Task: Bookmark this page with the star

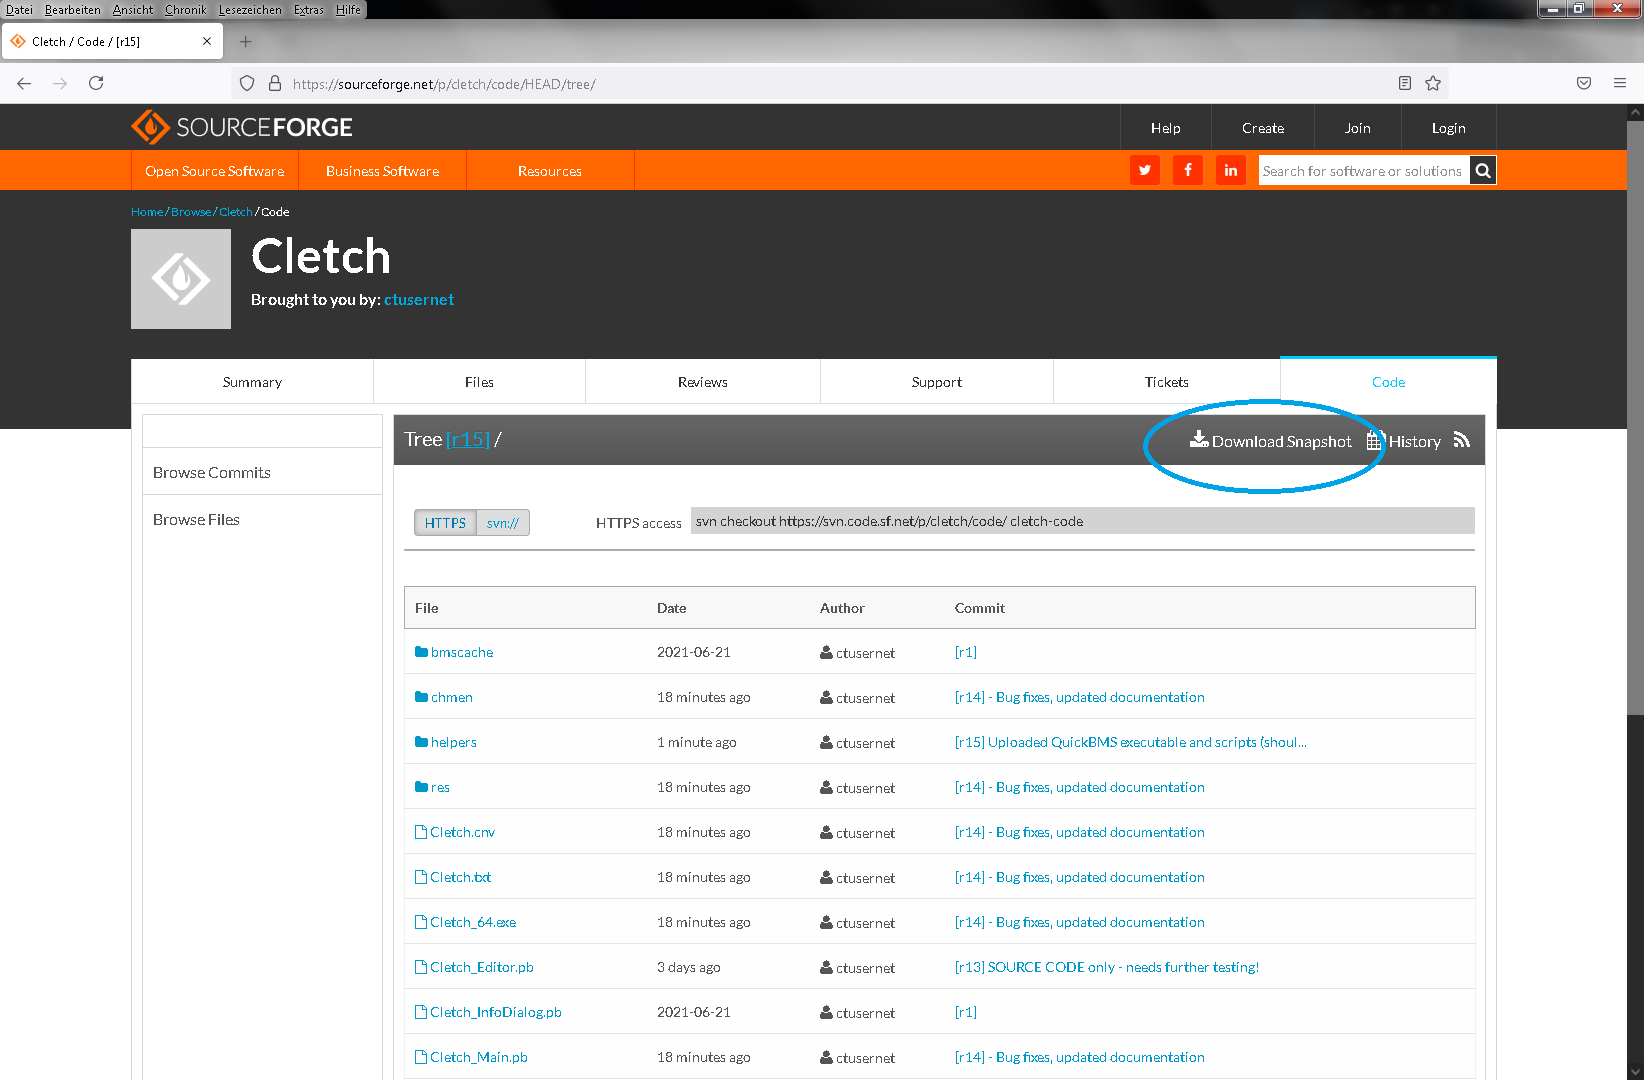Action: 1433,83
